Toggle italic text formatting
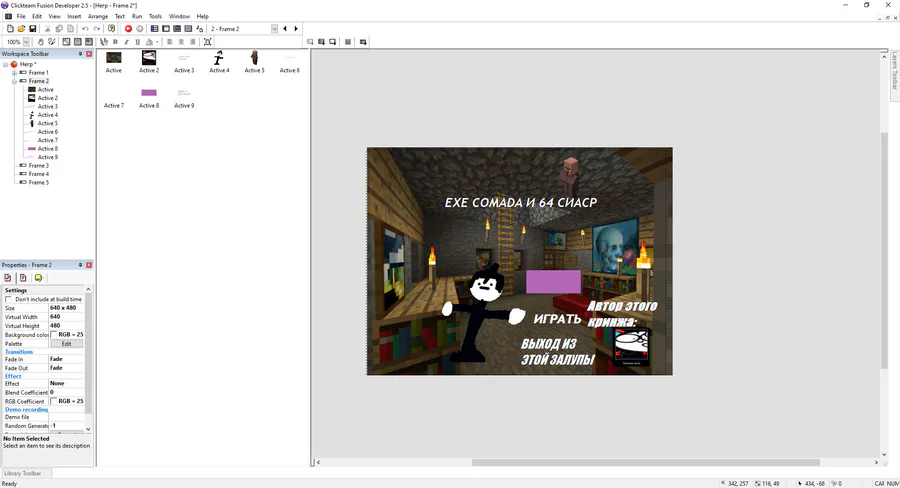Screen dimensions: 900x488 126,42
